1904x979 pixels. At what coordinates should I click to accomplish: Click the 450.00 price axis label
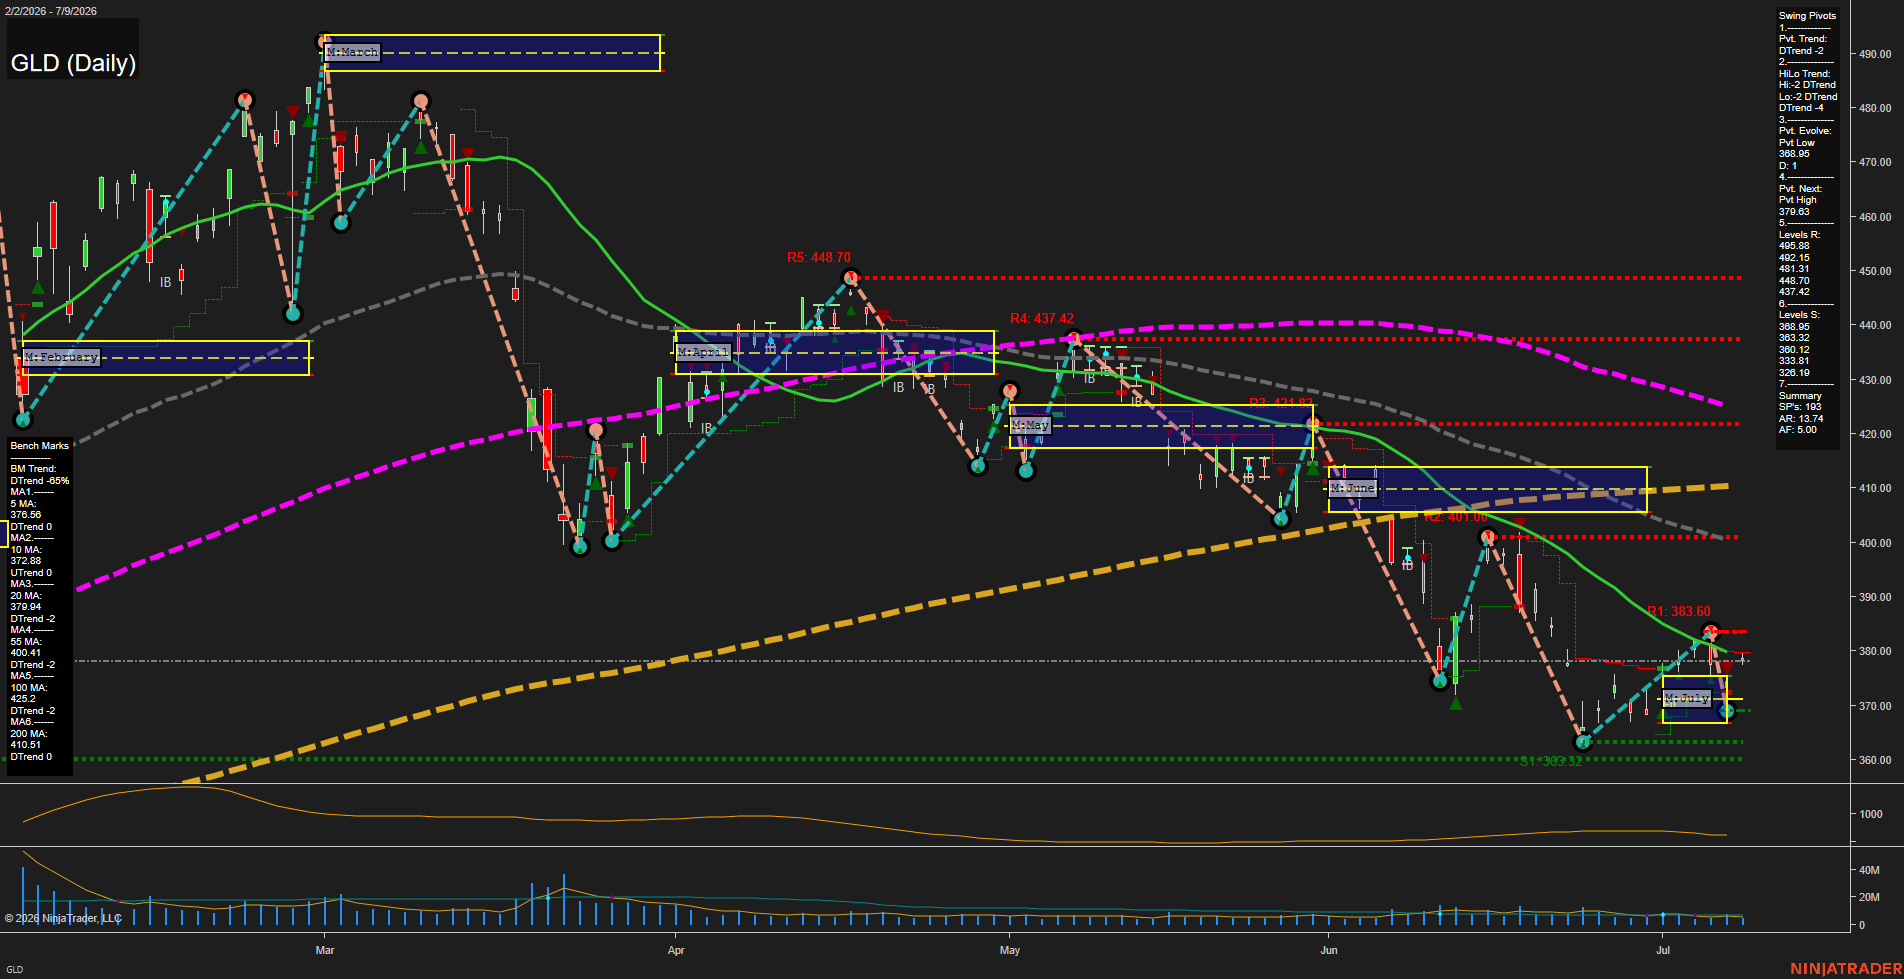tap(1875, 271)
